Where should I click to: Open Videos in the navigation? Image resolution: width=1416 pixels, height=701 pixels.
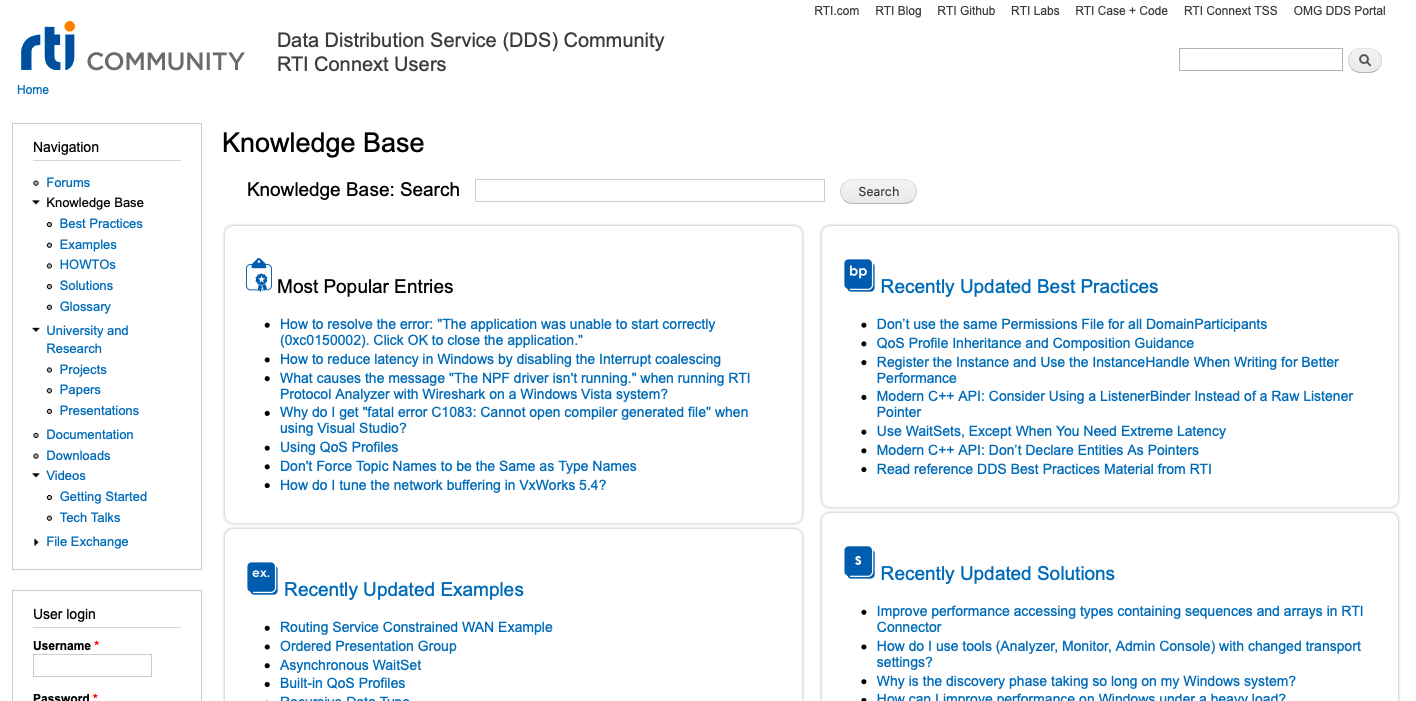(66, 476)
